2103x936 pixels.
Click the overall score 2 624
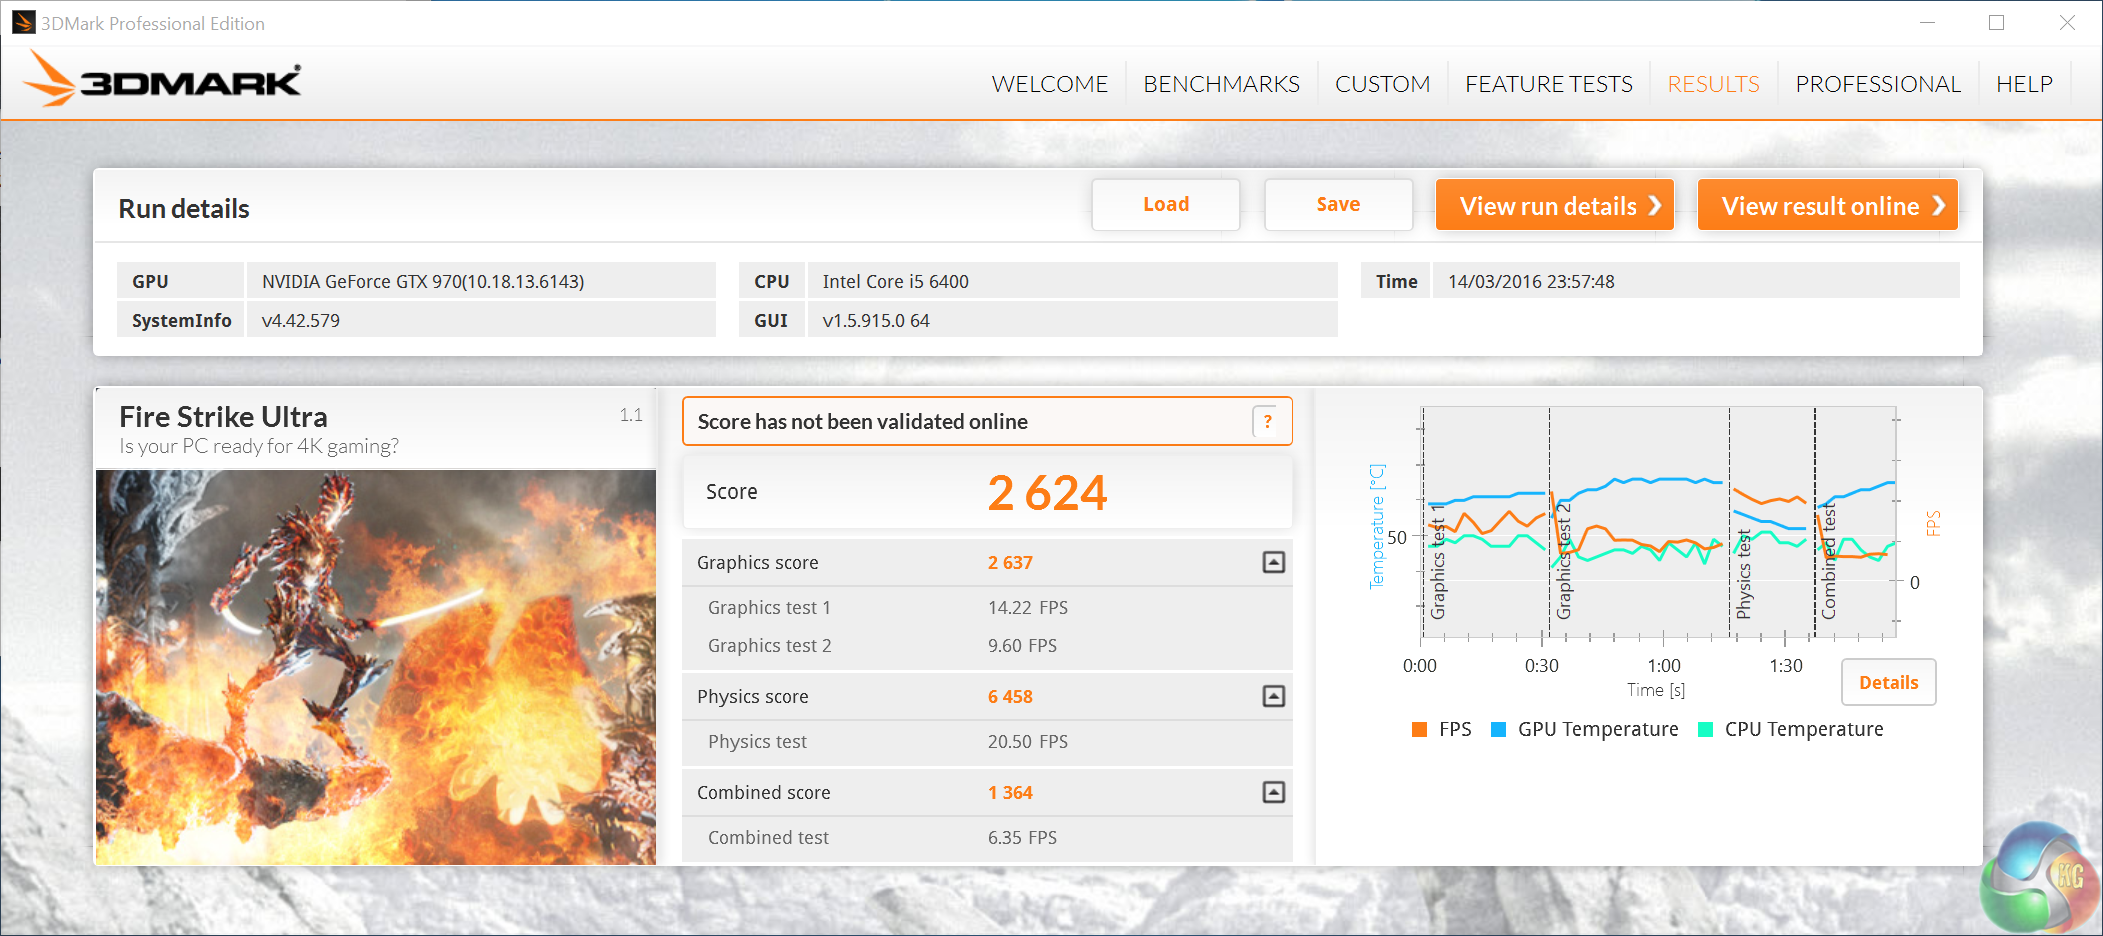(x=1047, y=493)
